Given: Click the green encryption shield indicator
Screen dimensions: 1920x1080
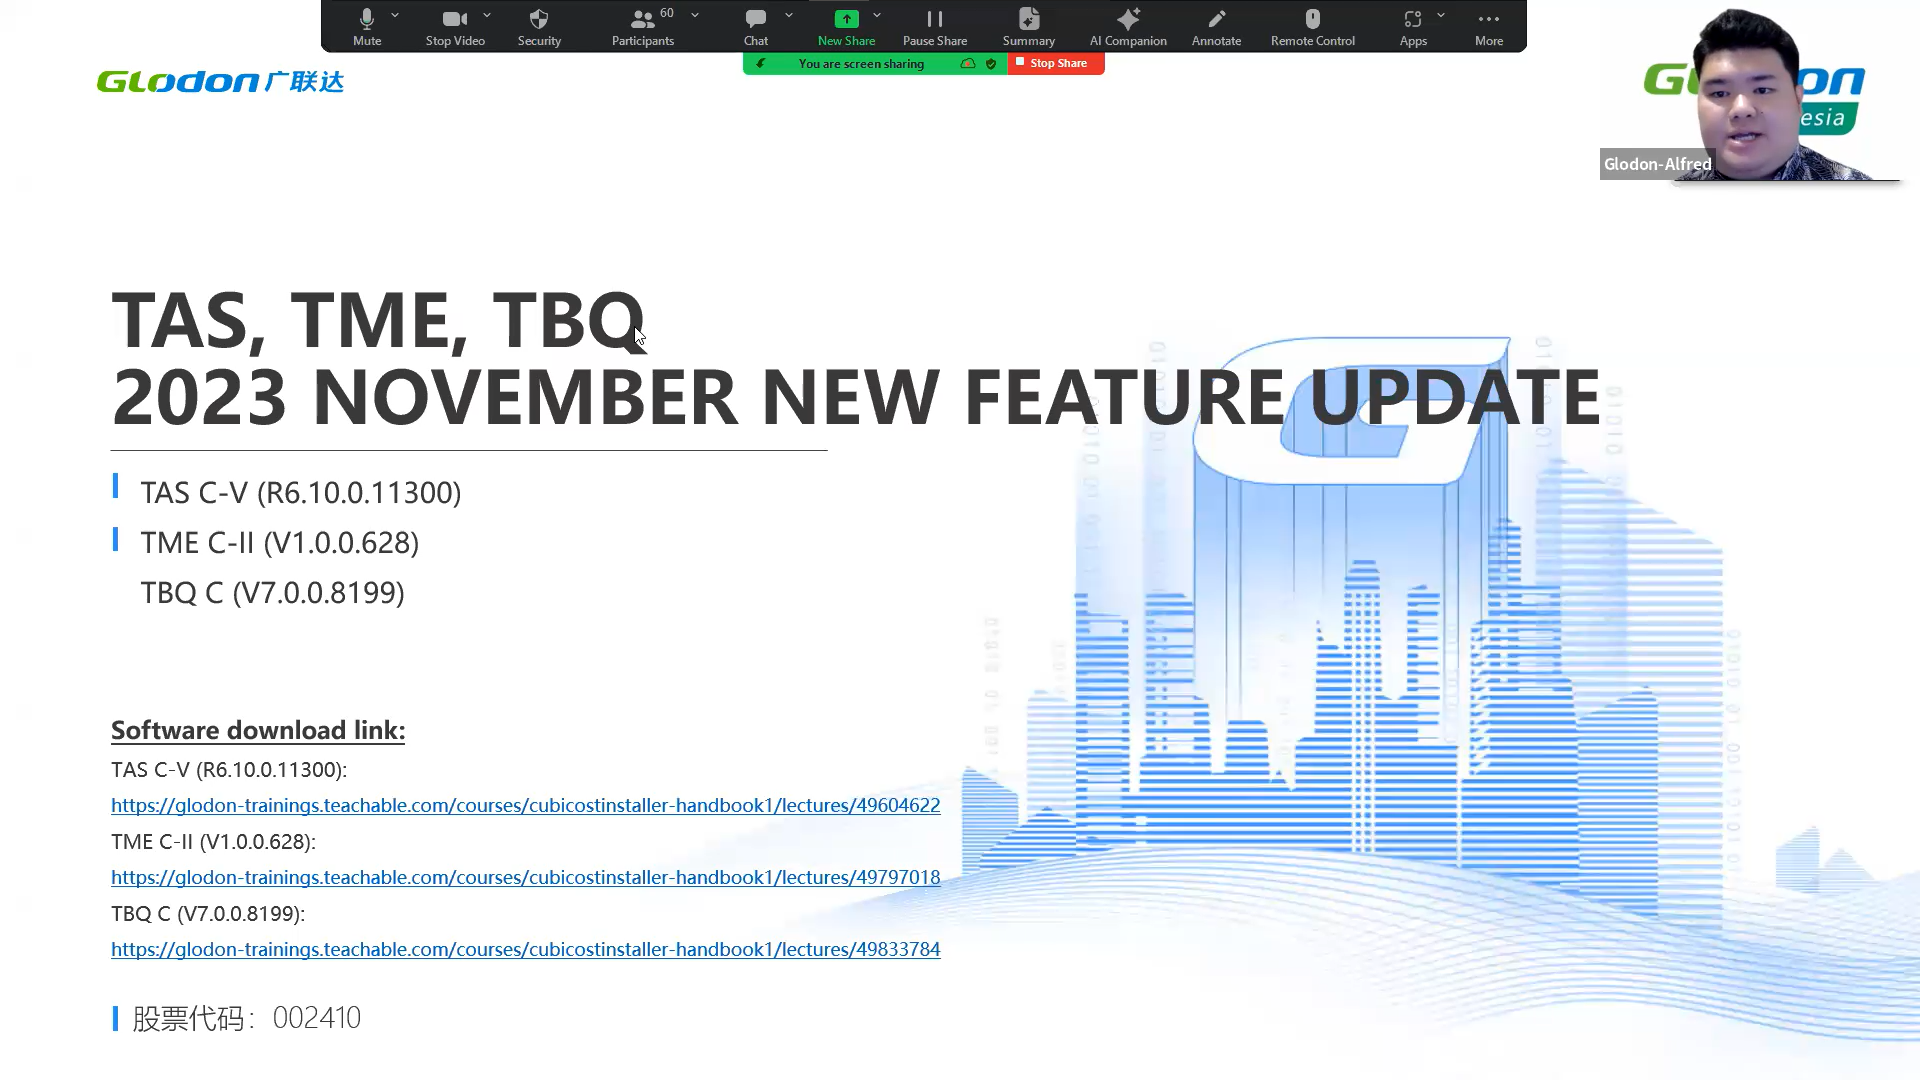Looking at the screenshot, I should (x=991, y=63).
